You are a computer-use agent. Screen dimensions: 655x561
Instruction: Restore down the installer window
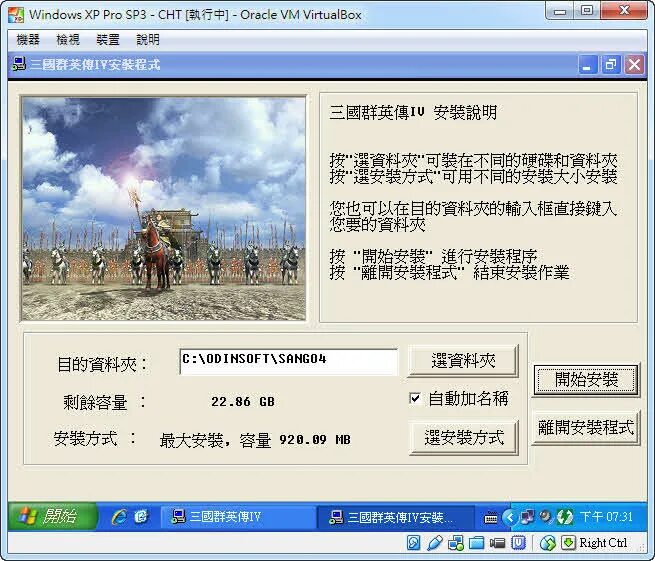[610, 65]
